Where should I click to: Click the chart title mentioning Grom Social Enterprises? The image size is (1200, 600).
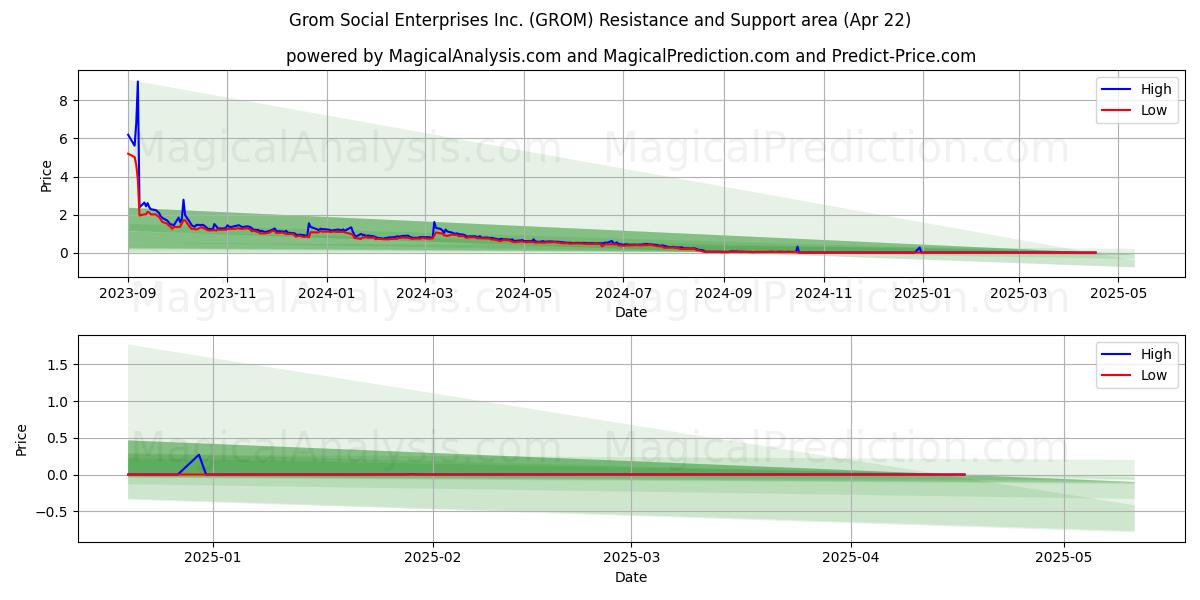[x=600, y=20]
